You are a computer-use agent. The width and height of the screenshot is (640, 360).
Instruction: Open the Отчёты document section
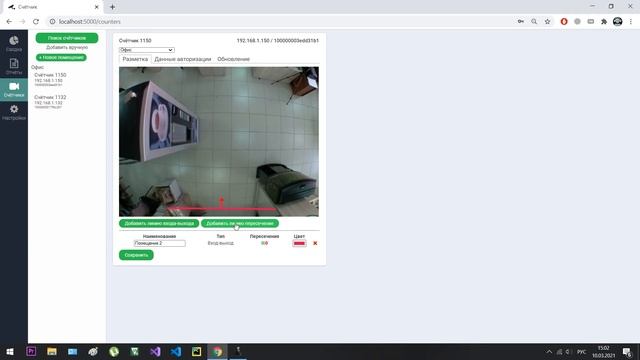click(x=14, y=66)
